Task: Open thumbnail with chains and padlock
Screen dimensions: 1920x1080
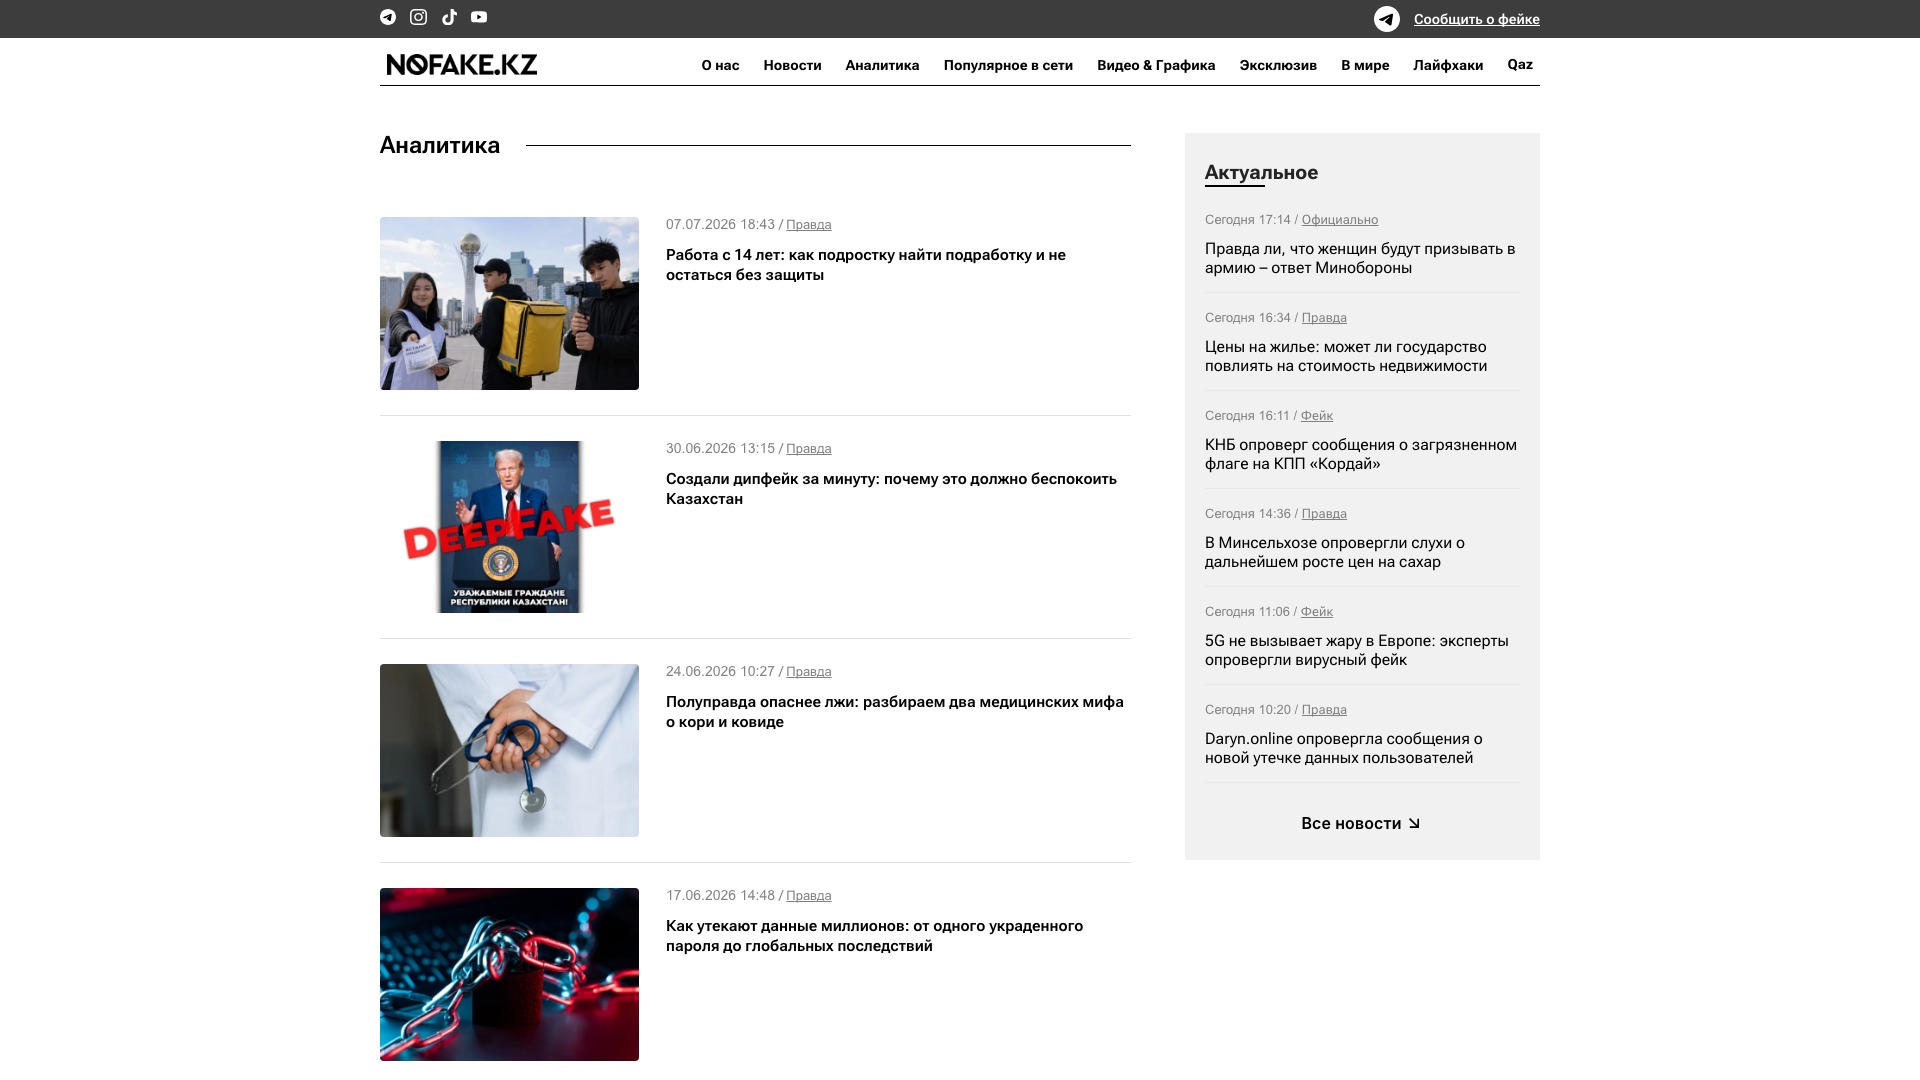Action: 509,974
